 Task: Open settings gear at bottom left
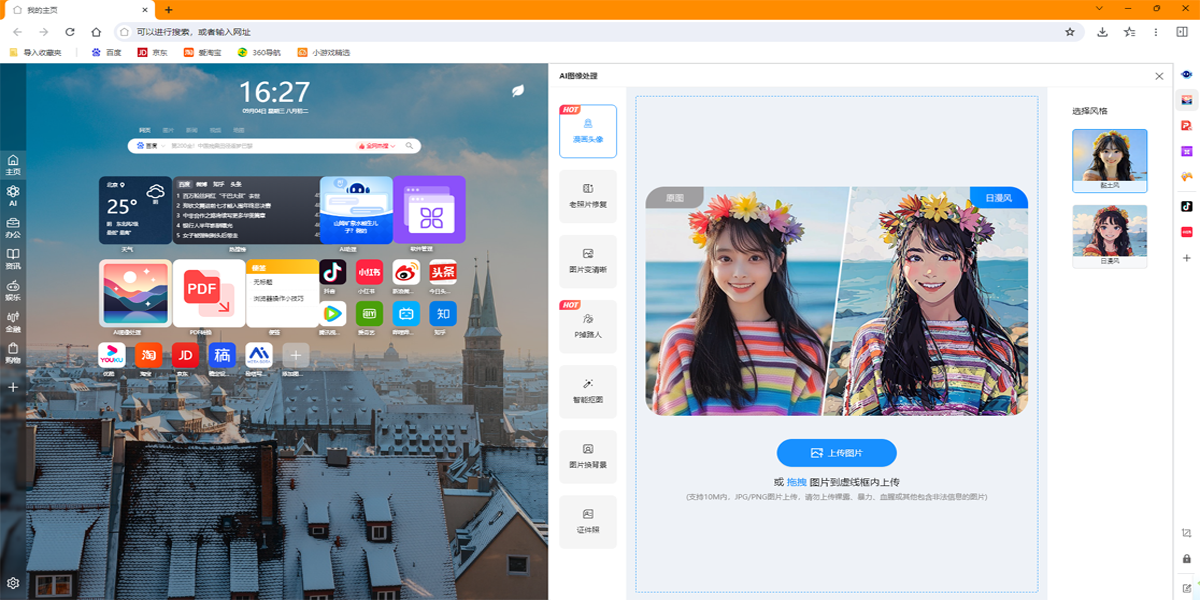(13, 583)
